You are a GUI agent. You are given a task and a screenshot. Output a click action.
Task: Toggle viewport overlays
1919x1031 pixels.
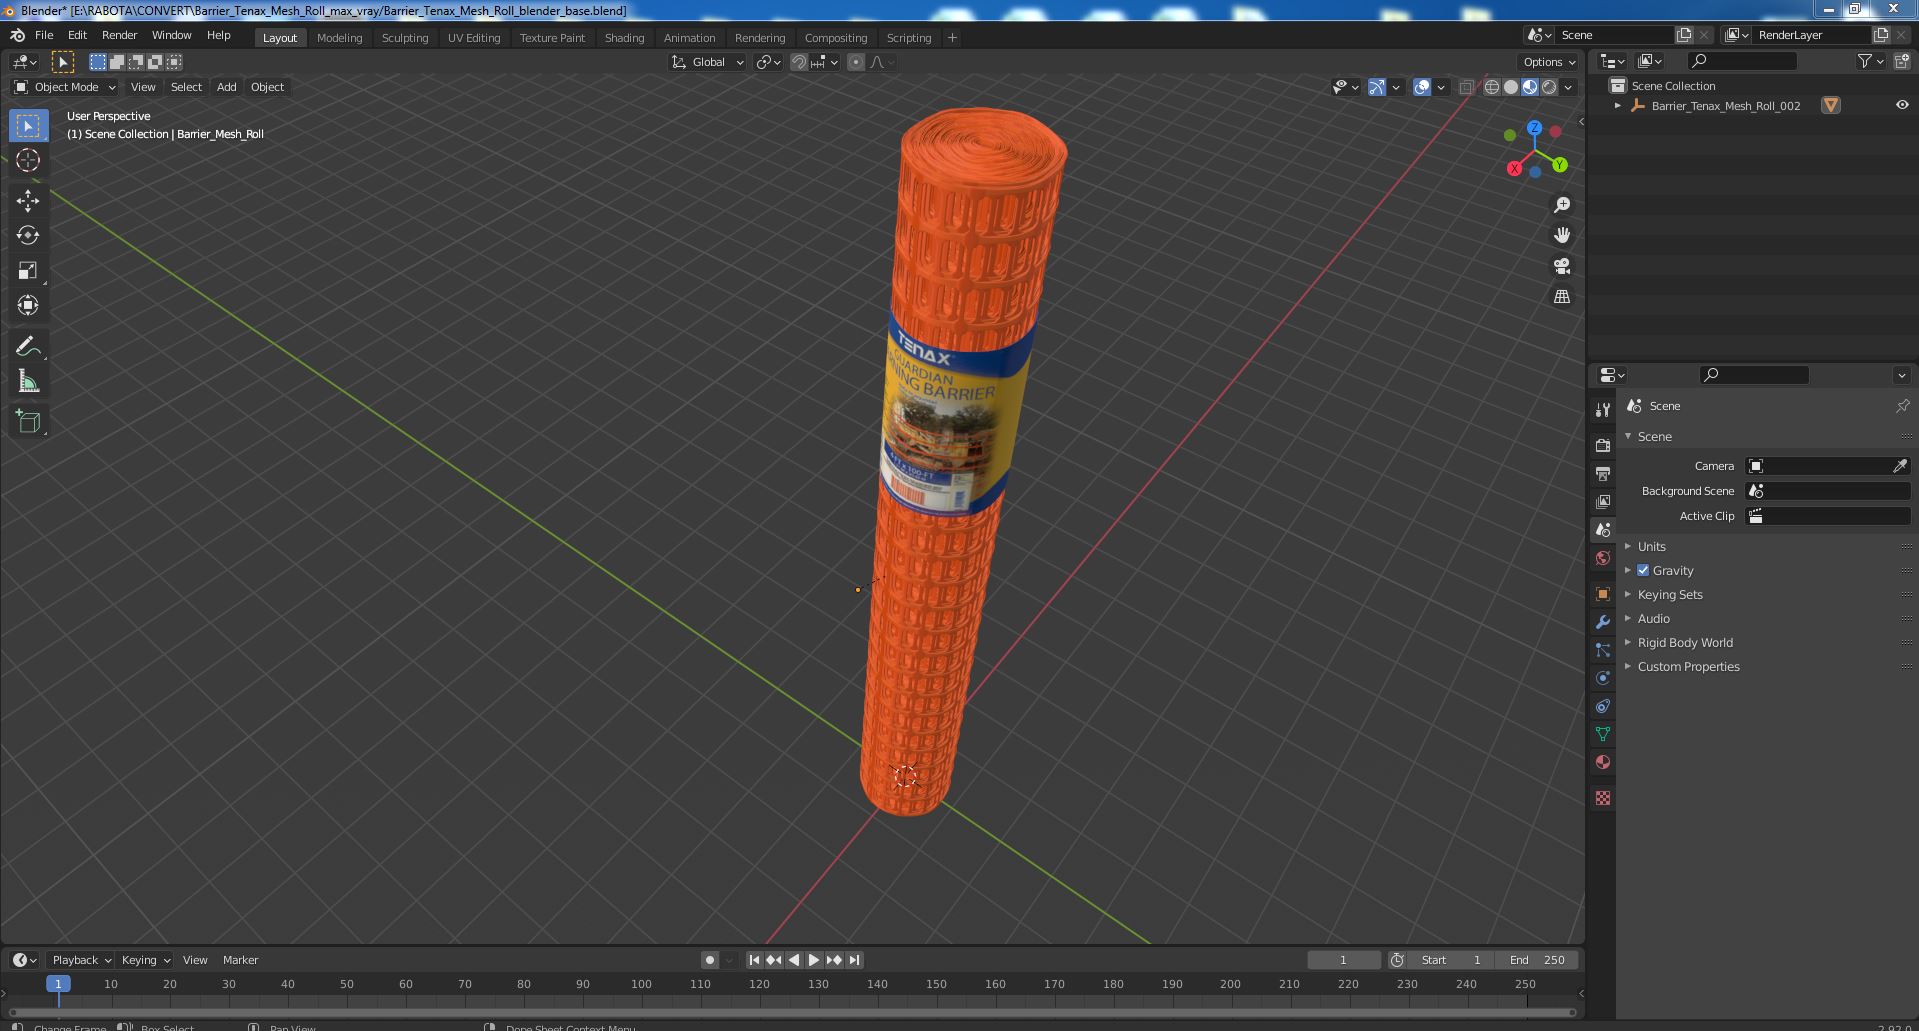click(x=1422, y=87)
